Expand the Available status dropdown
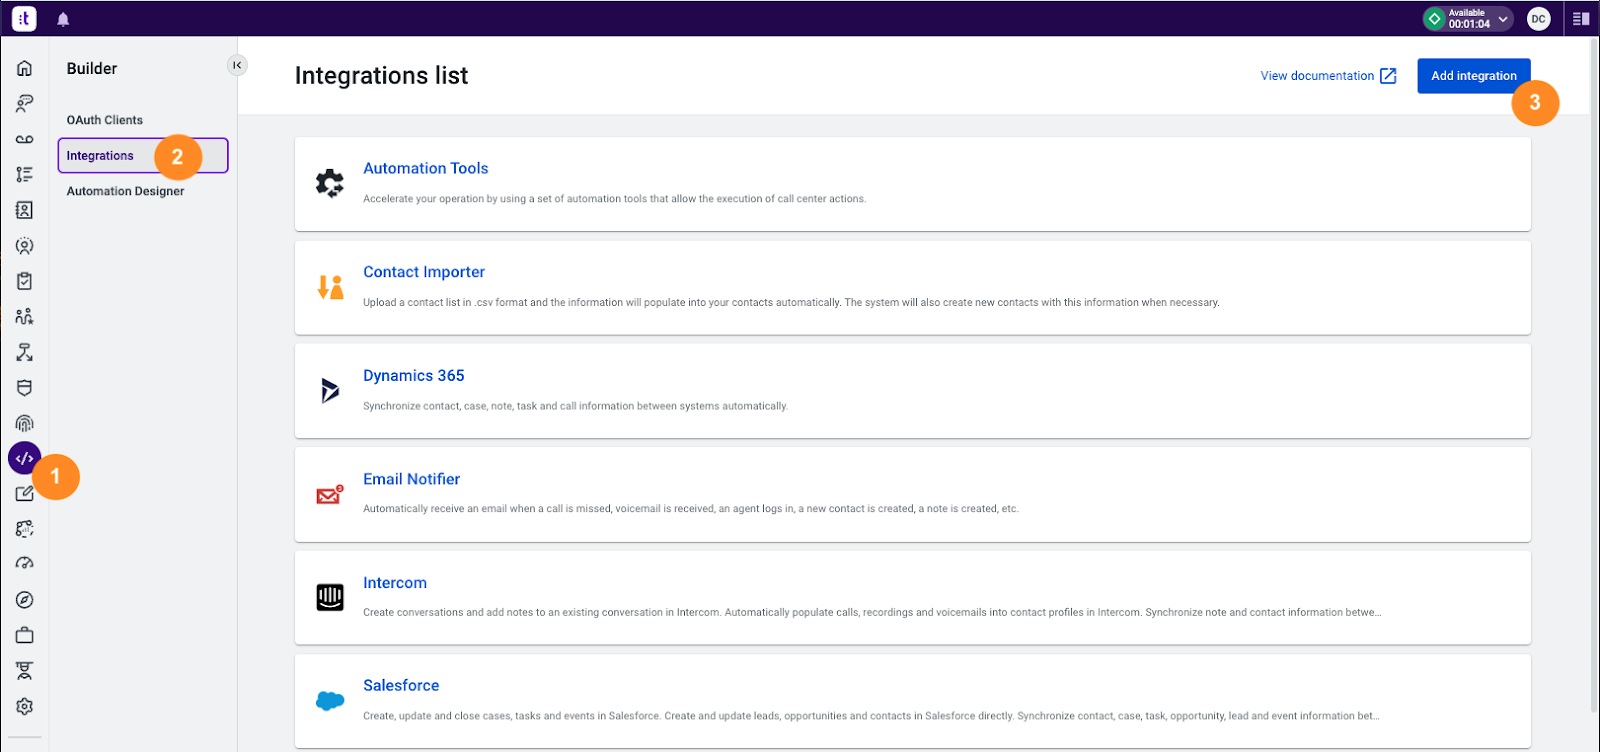This screenshot has height=752, width=1600. point(1502,19)
